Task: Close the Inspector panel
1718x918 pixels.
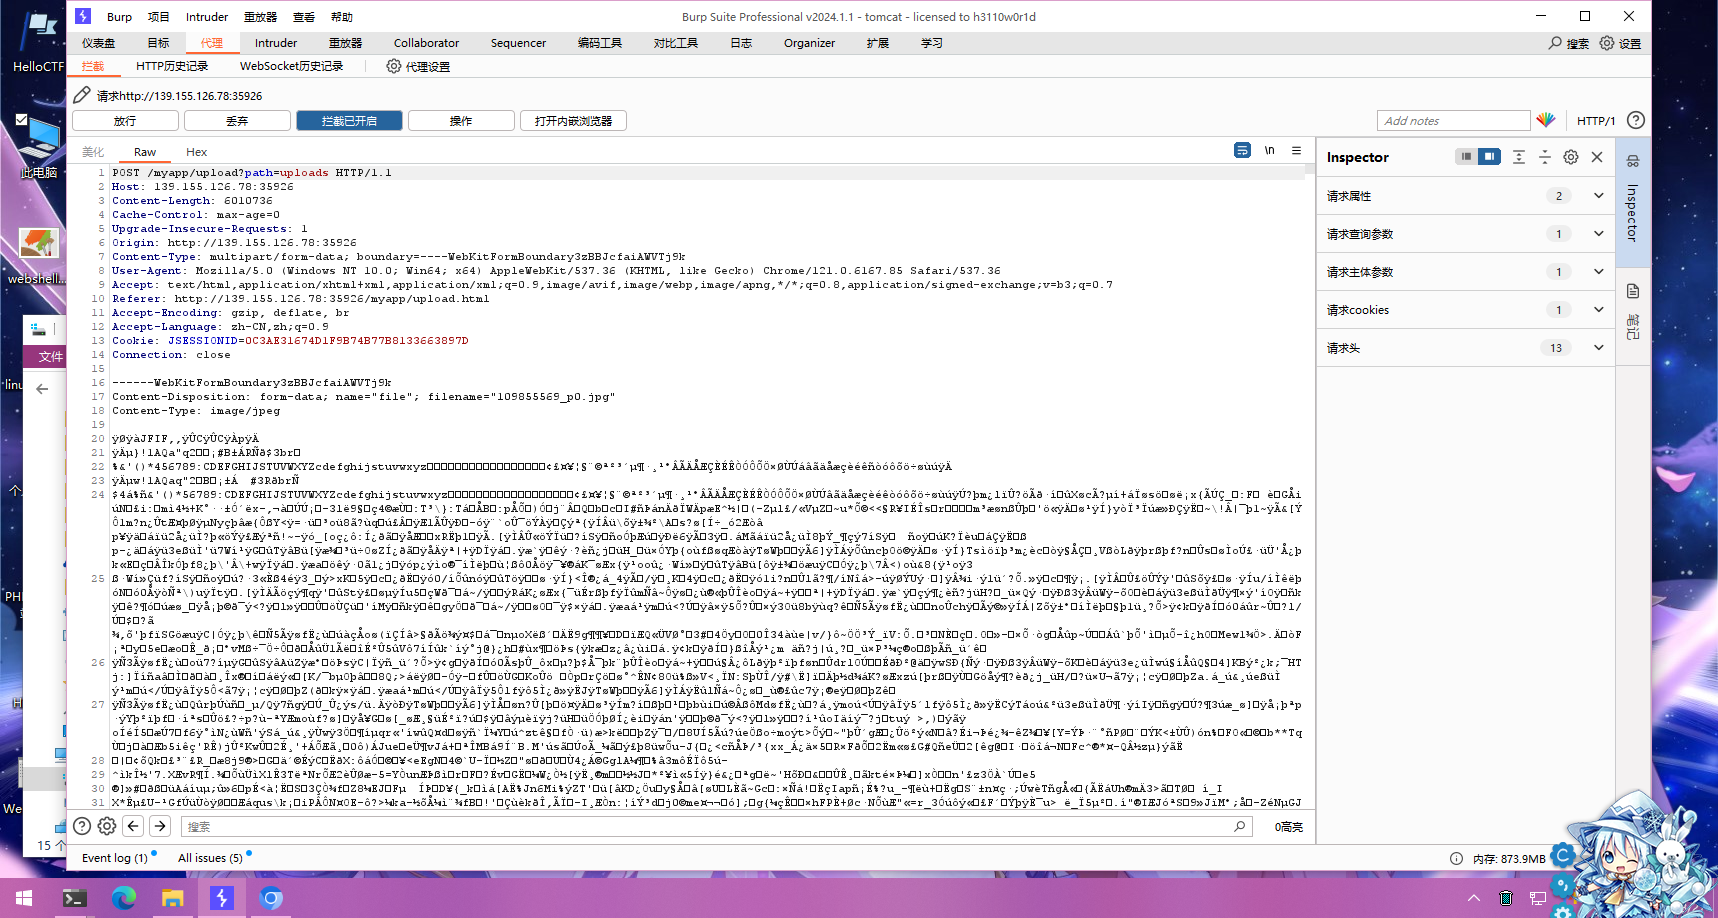Action: tap(1597, 157)
